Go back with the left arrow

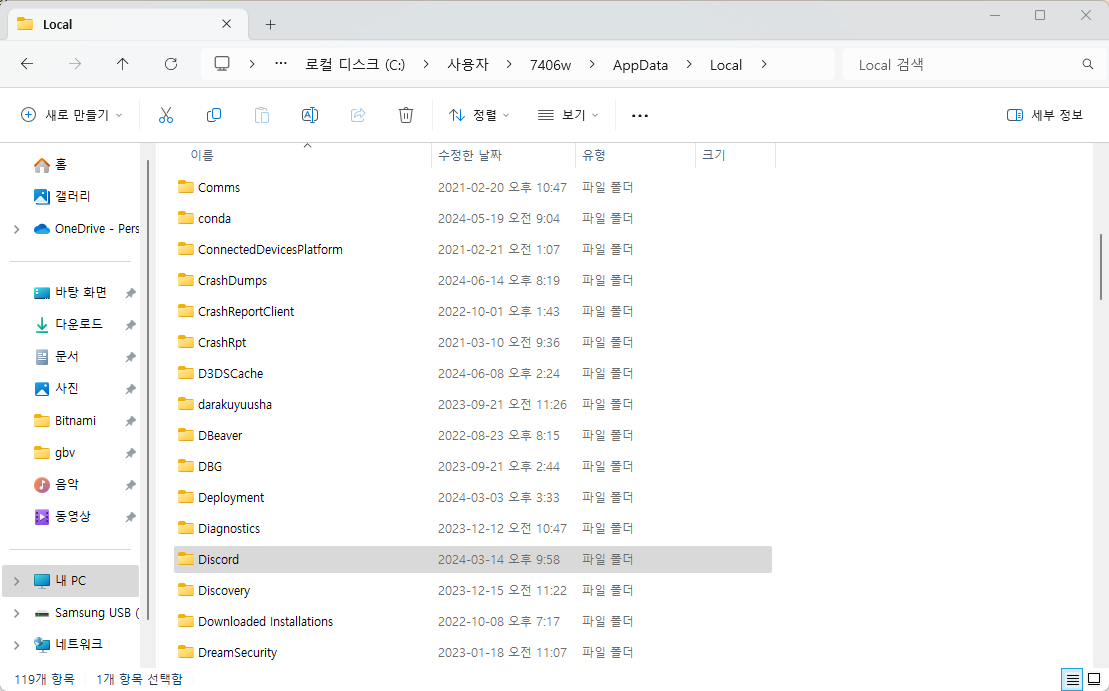pyautogui.click(x=27, y=64)
